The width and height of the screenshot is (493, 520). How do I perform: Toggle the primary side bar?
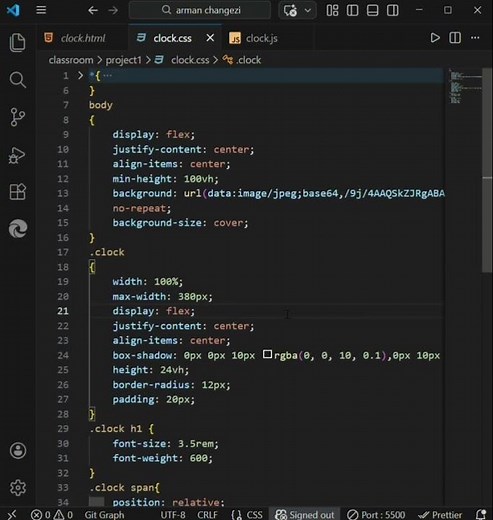352,10
